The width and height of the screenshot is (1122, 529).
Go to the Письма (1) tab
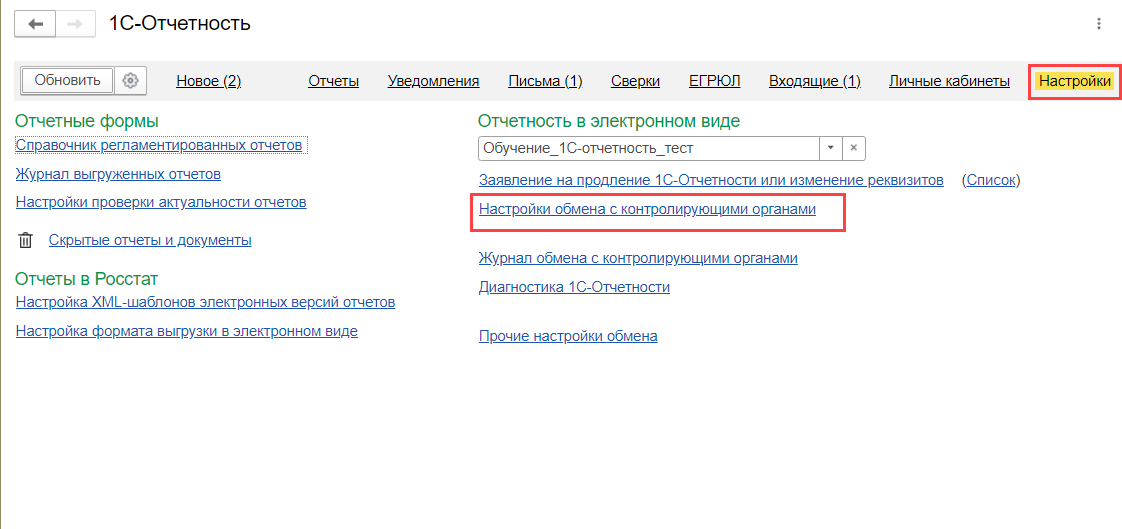tap(545, 81)
